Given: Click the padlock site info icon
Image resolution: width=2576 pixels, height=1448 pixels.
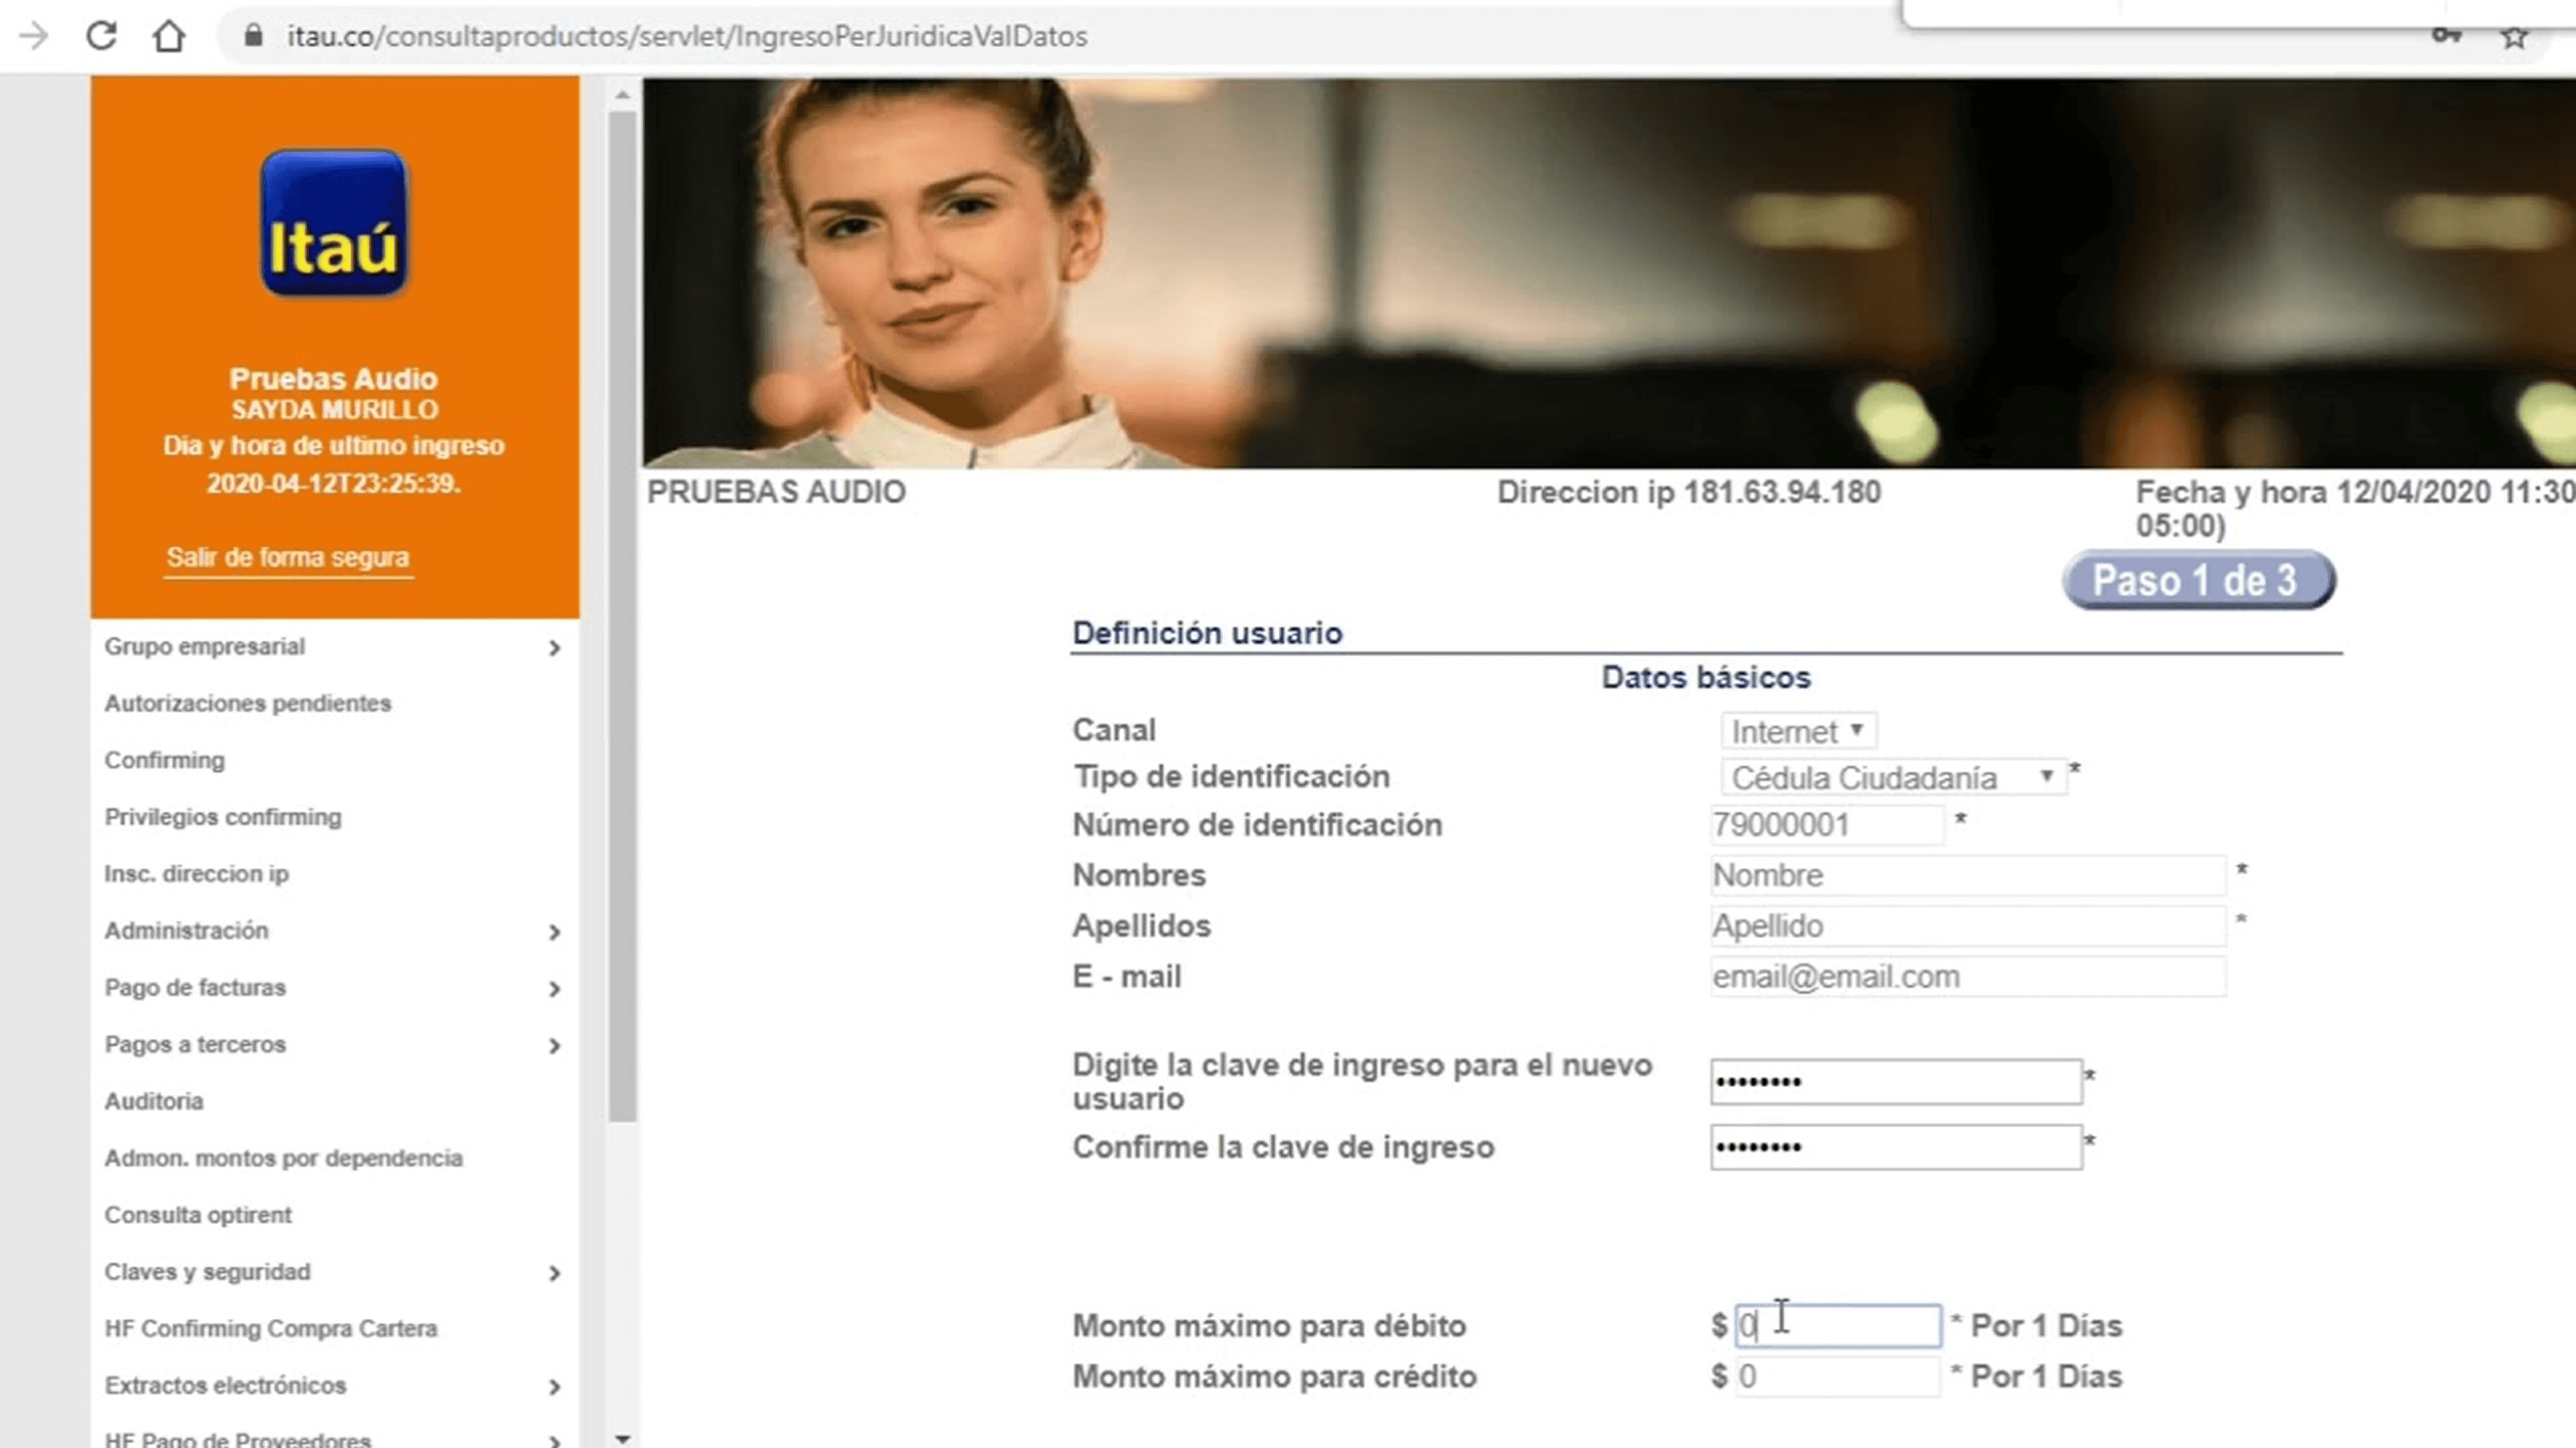Looking at the screenshot, I should 254,36.
